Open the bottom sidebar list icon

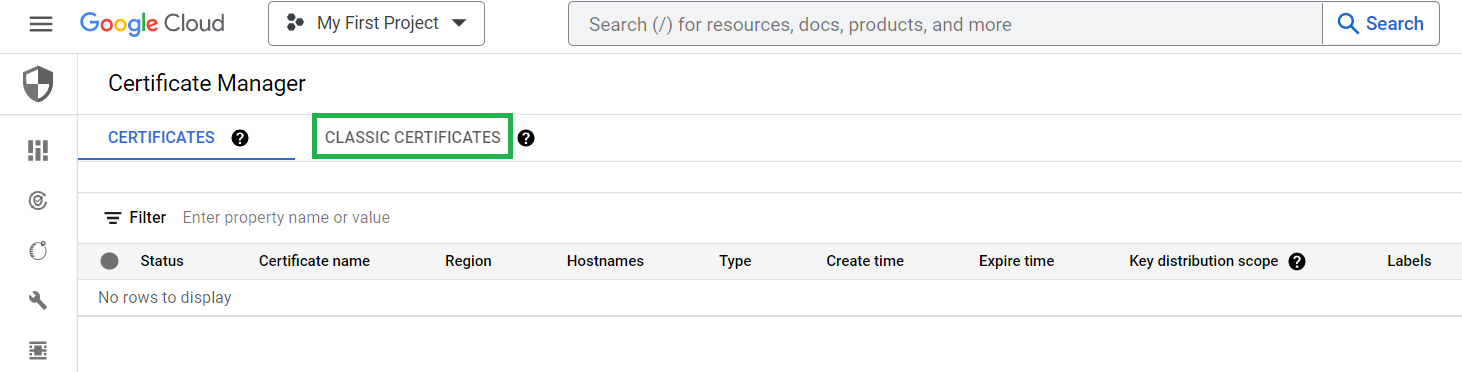[38, 350]
